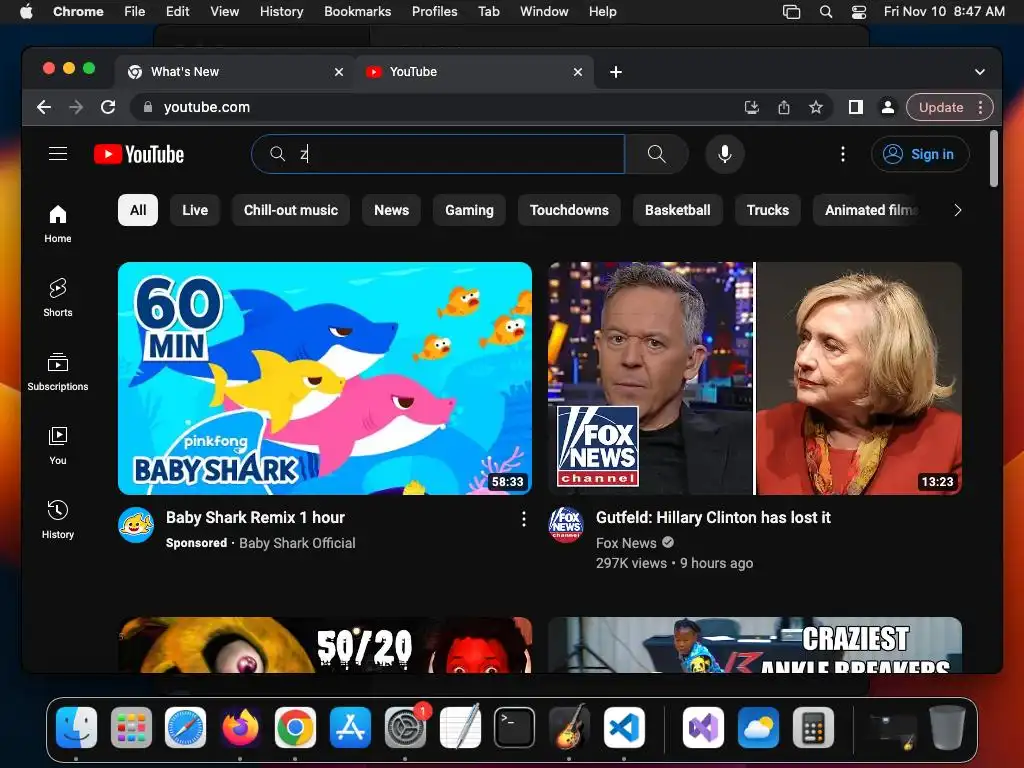Select the YouTube browser tab
This screenshot has height=768, width=1024.
(473, 72)
